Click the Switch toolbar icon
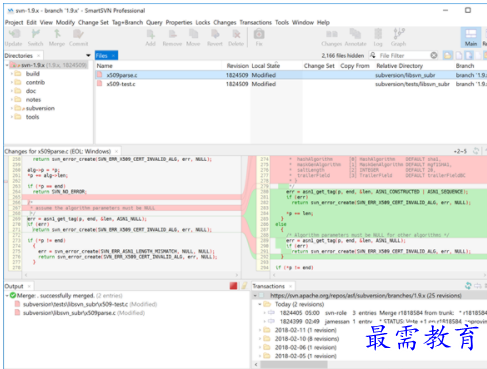This screenshot has width=487, height=369. click(x=35, y=38)
